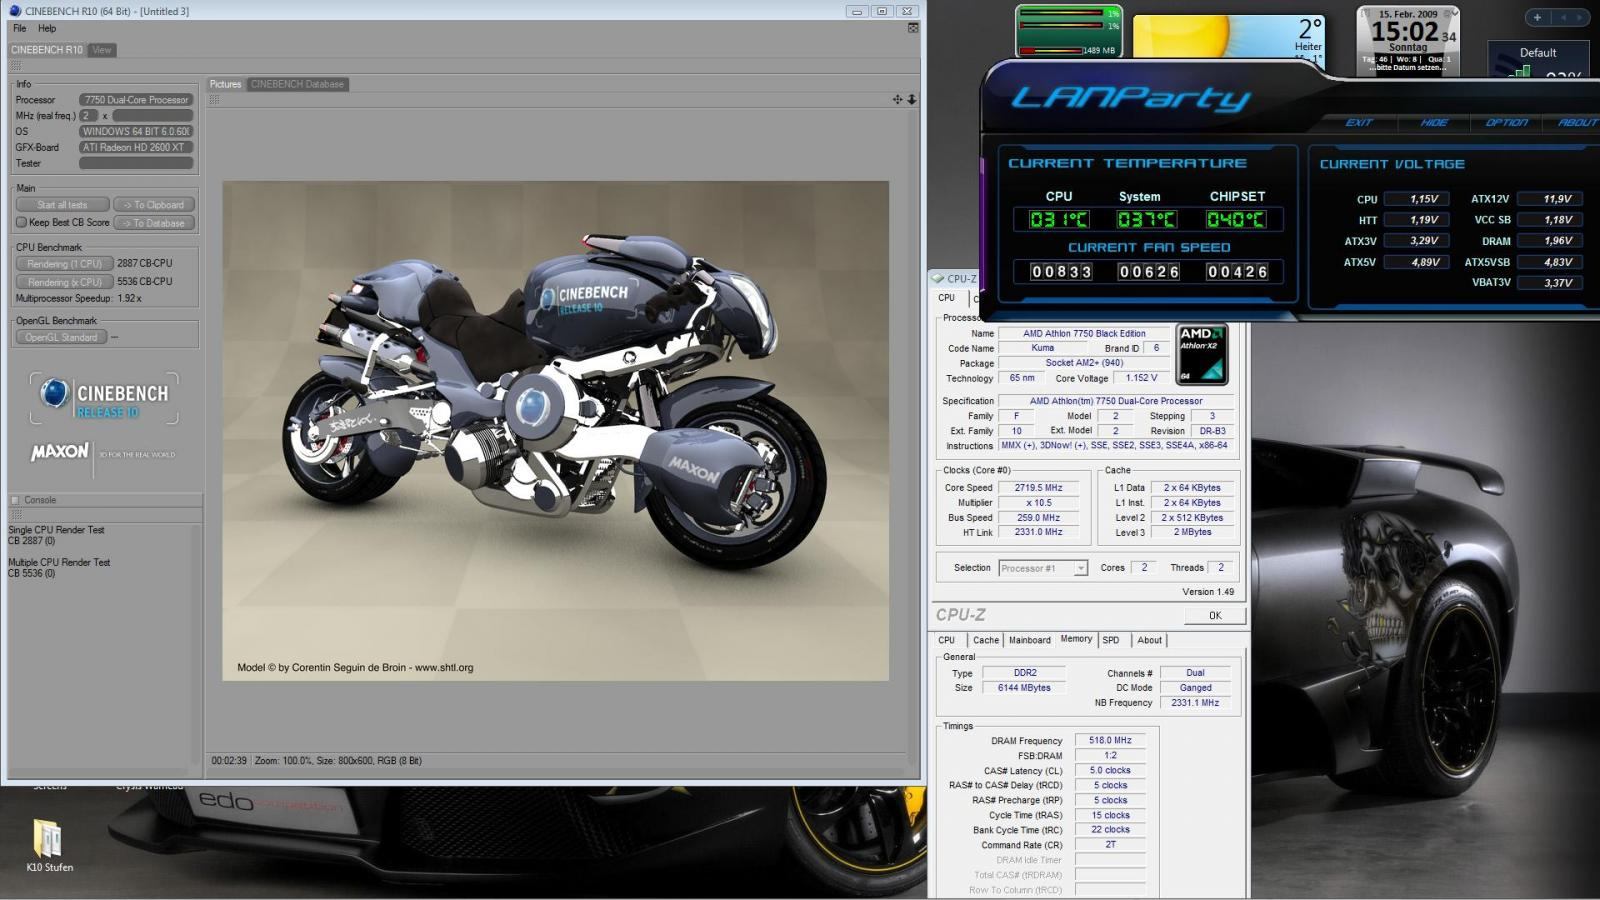Click the CPU-Z title bar icon
The height and width of the screenshot is (900, 1600).
coord(938,279)
